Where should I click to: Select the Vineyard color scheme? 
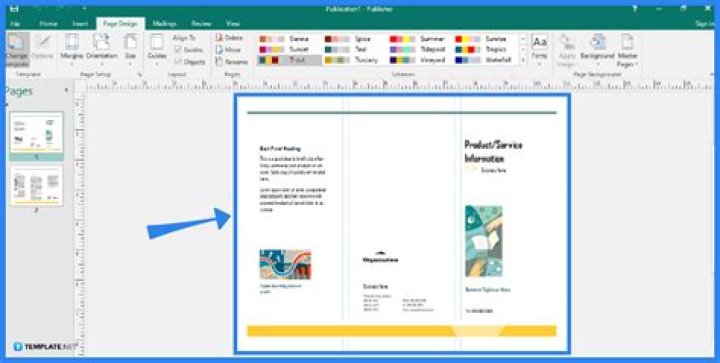pos(420,60)
